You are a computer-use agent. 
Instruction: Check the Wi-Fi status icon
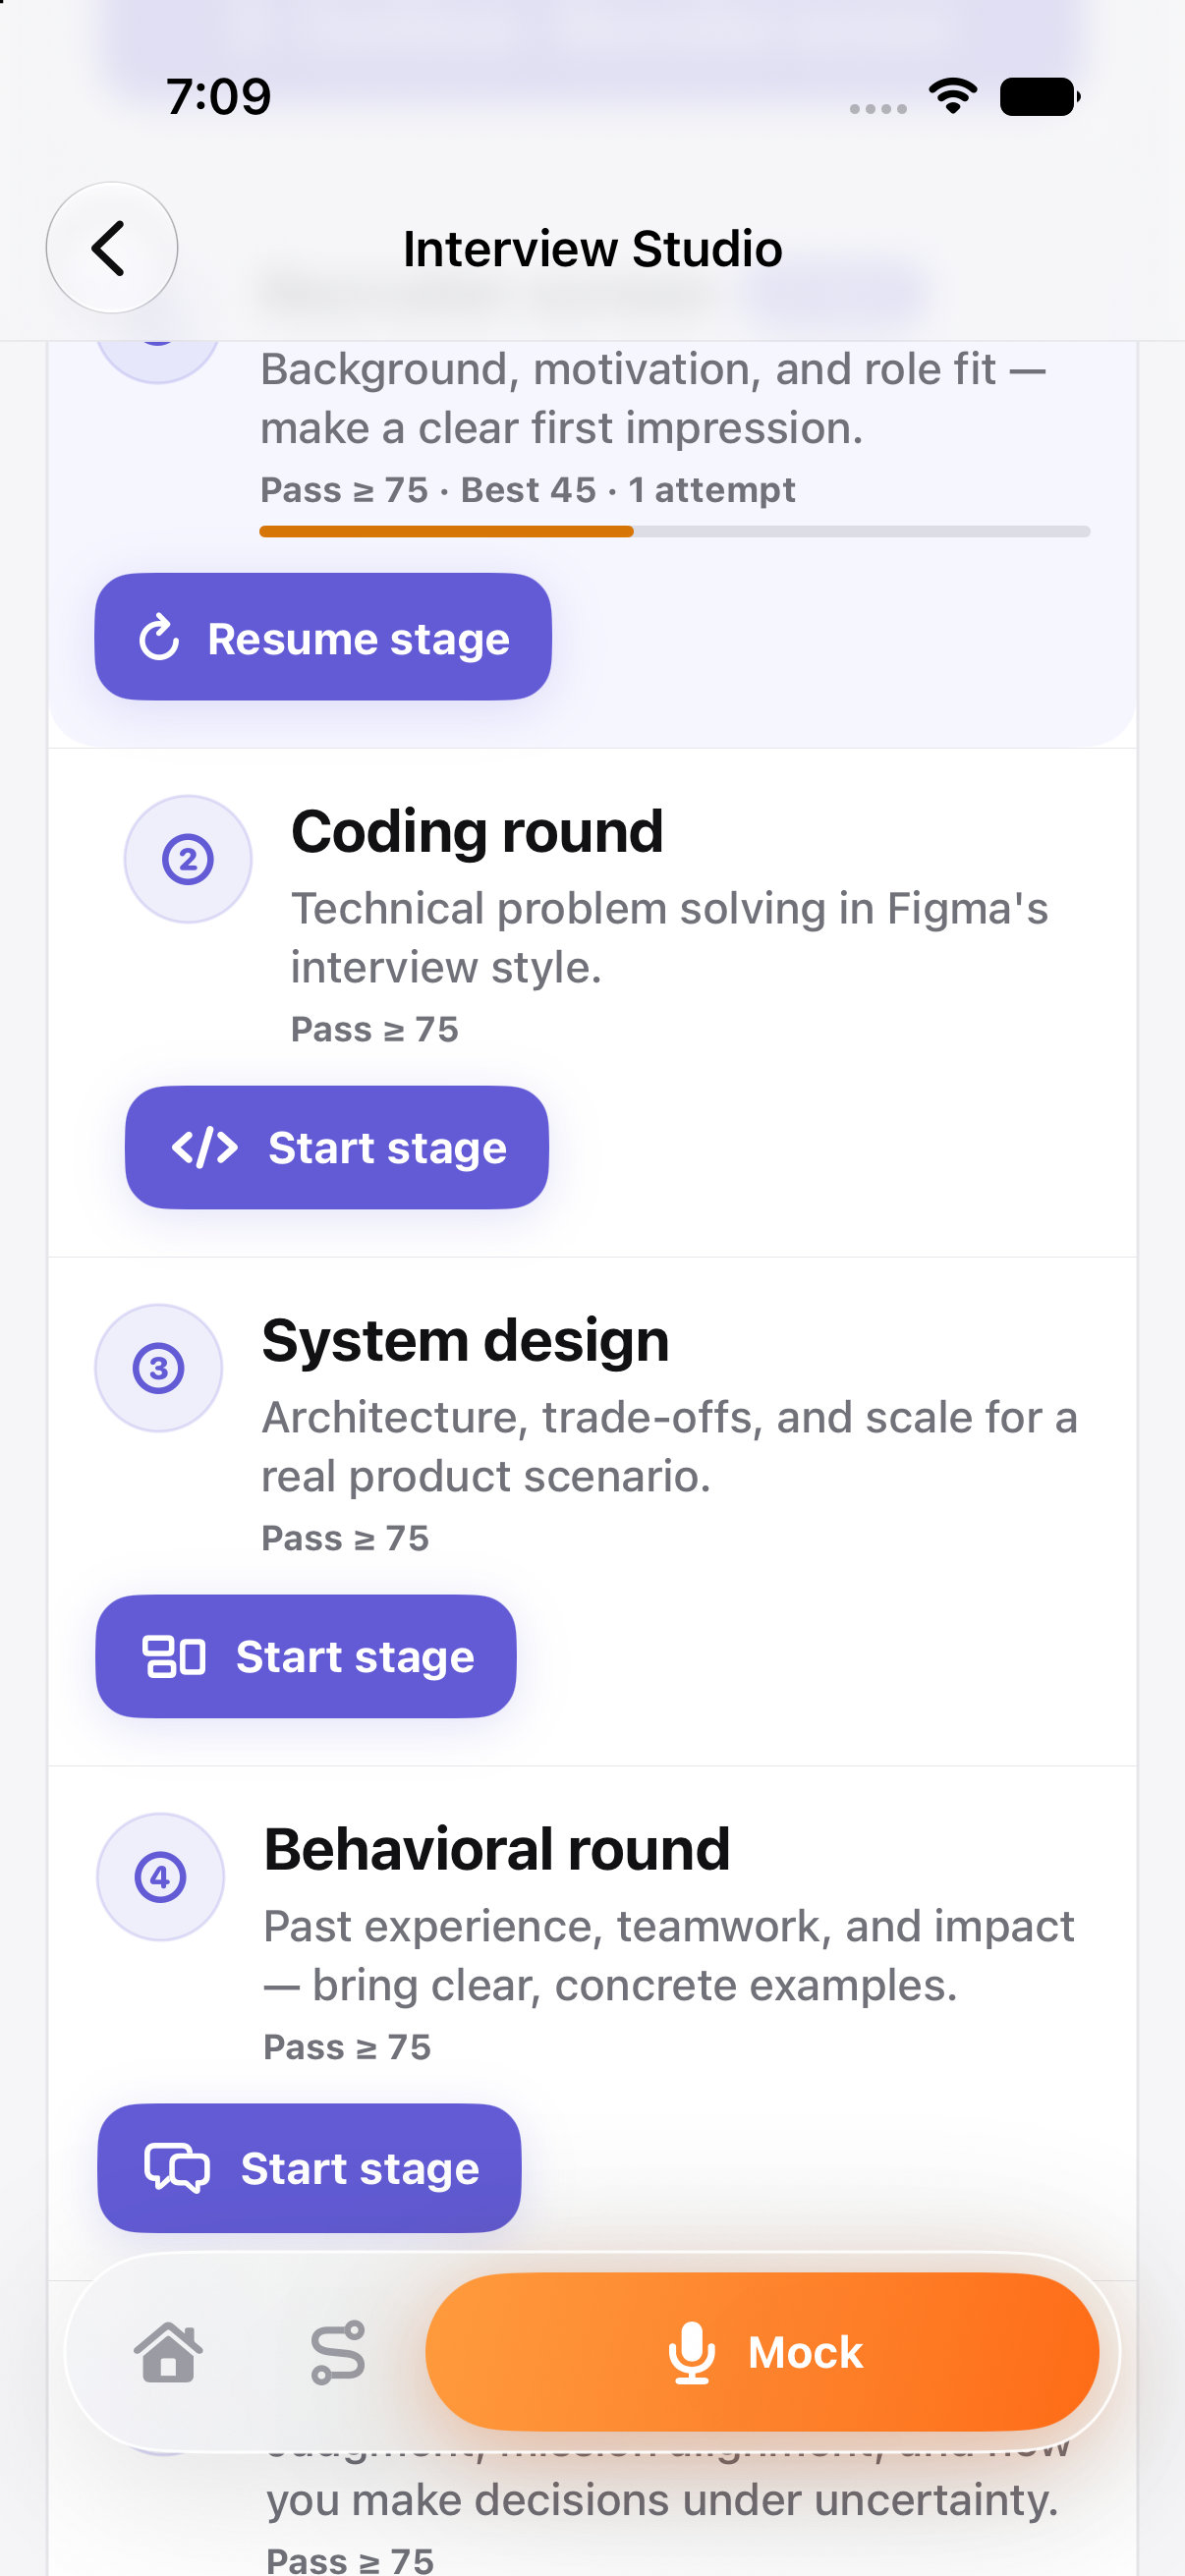(x=953, y=96)
